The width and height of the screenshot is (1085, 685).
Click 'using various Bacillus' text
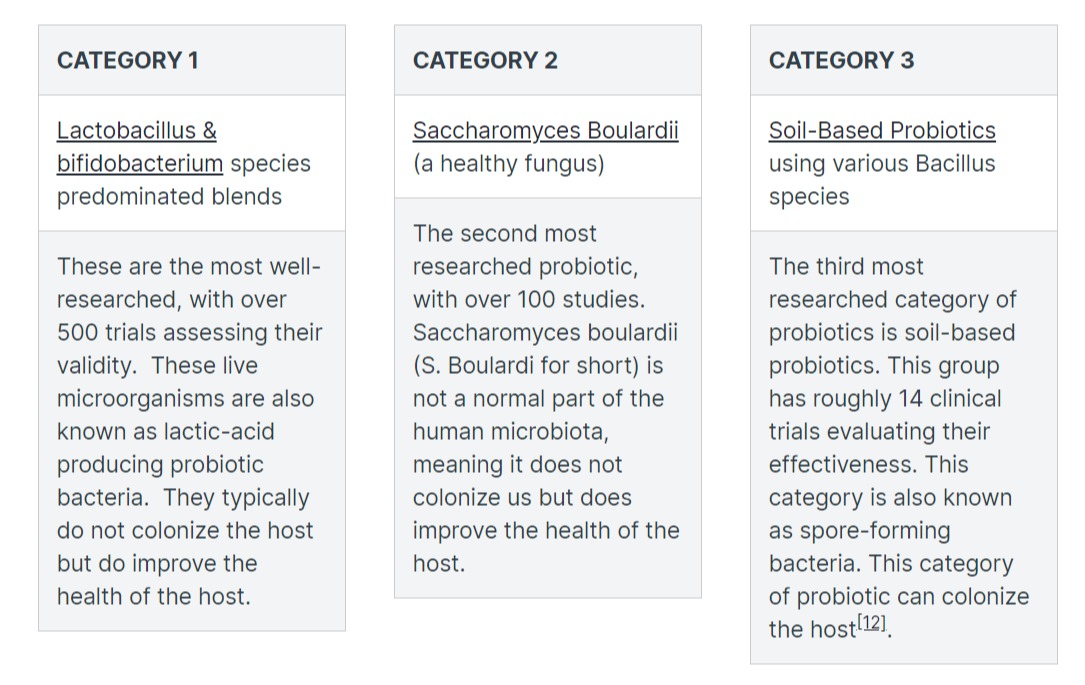882,163
